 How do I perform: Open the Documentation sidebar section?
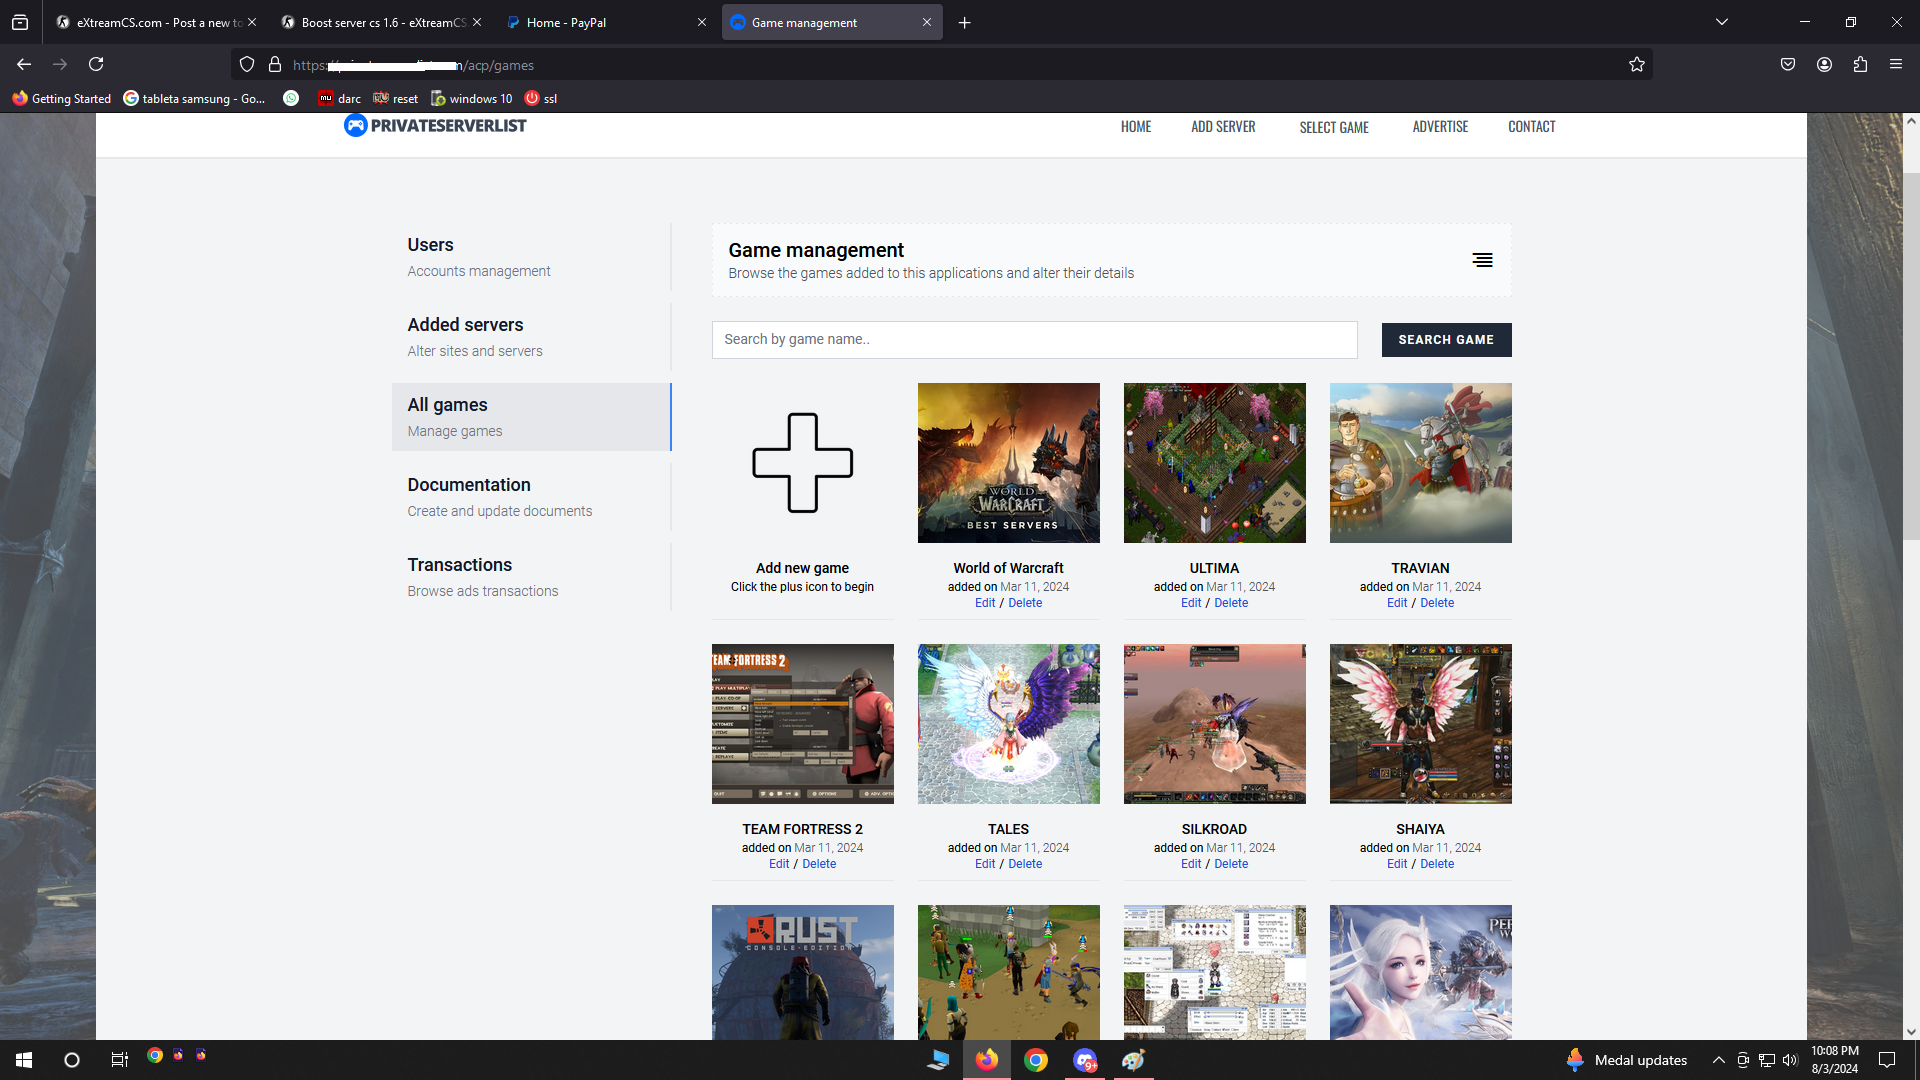(x=531, y=497)
